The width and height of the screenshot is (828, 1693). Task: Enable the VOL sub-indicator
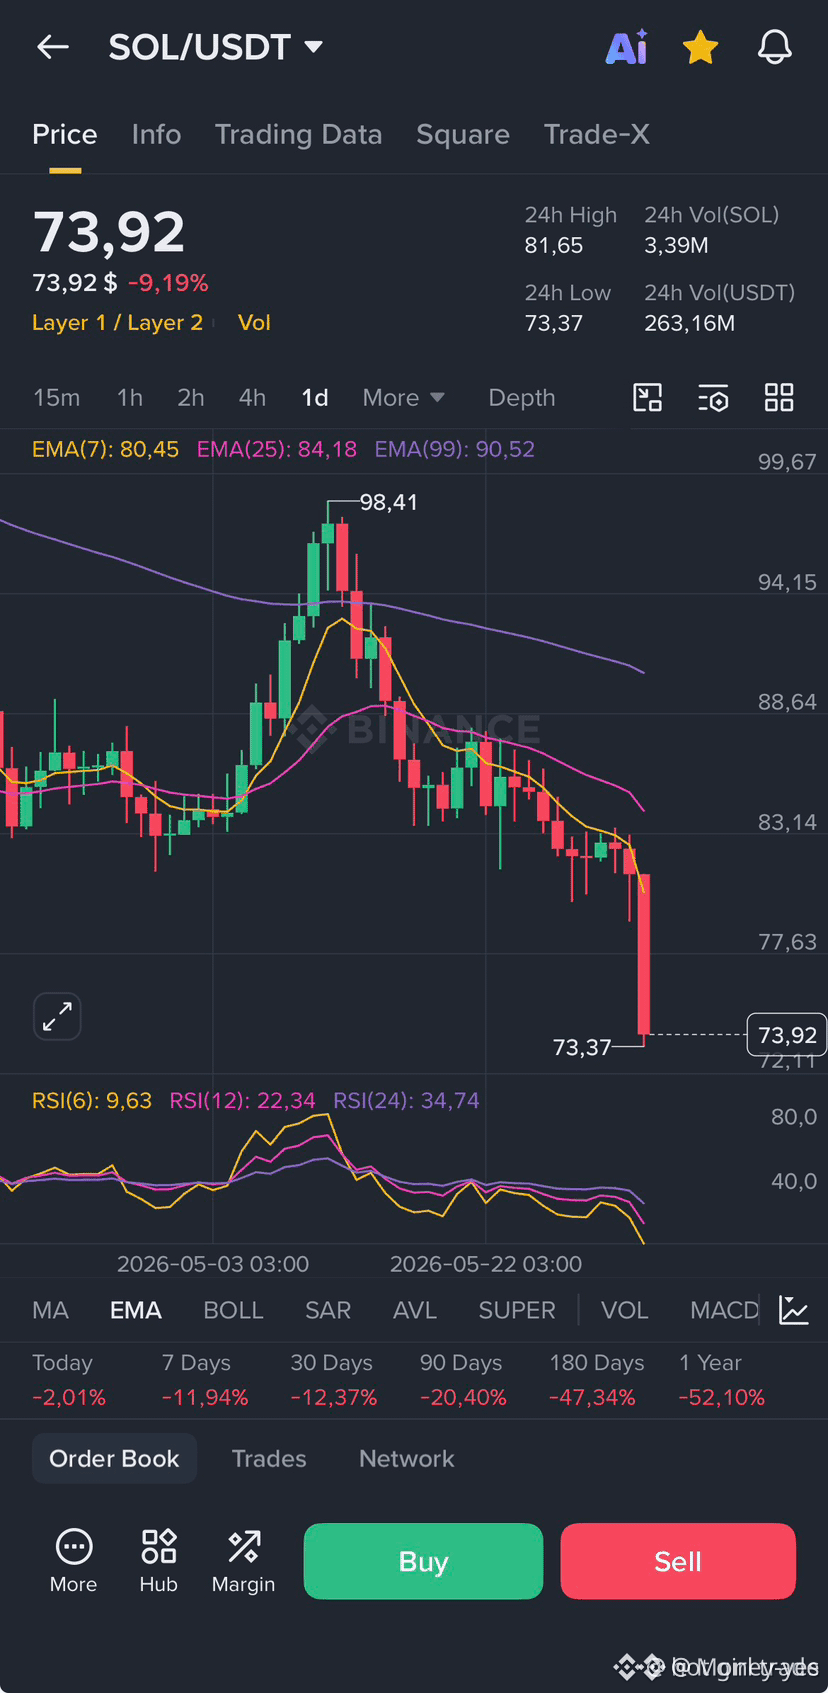coord(625,1310)
